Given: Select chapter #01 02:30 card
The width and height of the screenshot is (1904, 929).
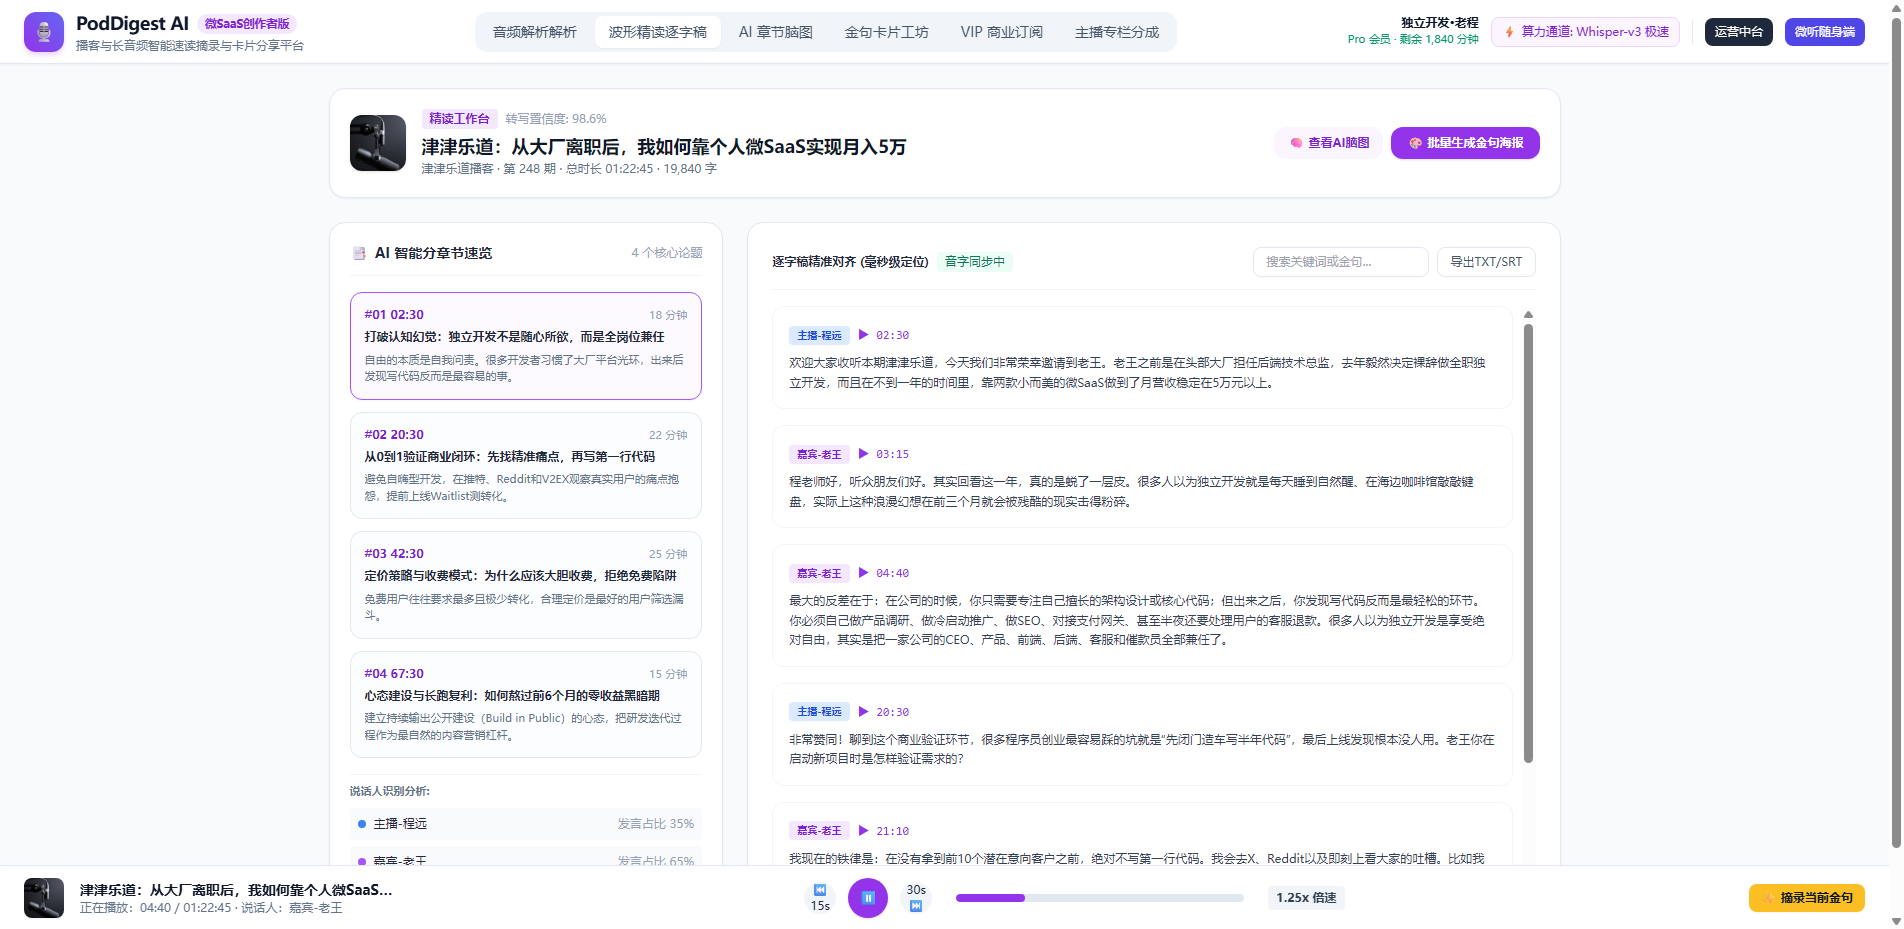Looking at the screenshot, I should tap(526, 346).
